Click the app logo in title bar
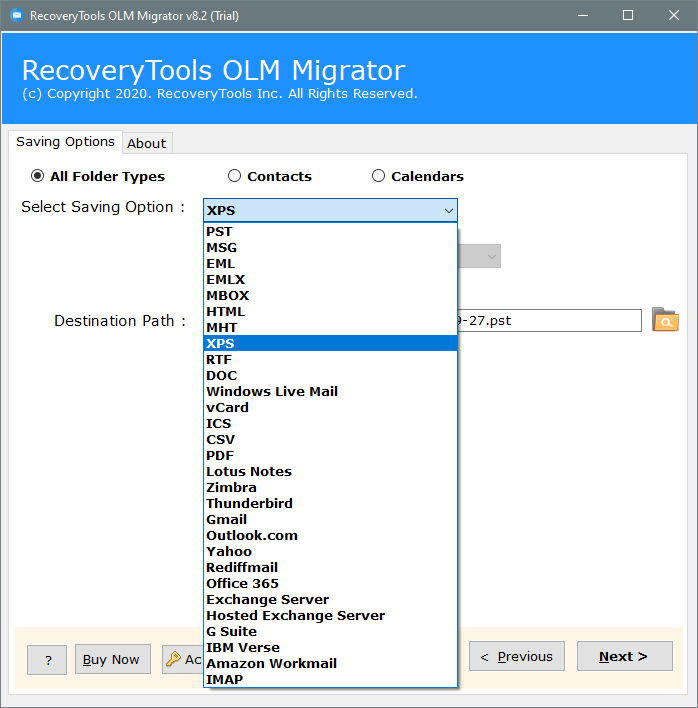 click(17, 16)
